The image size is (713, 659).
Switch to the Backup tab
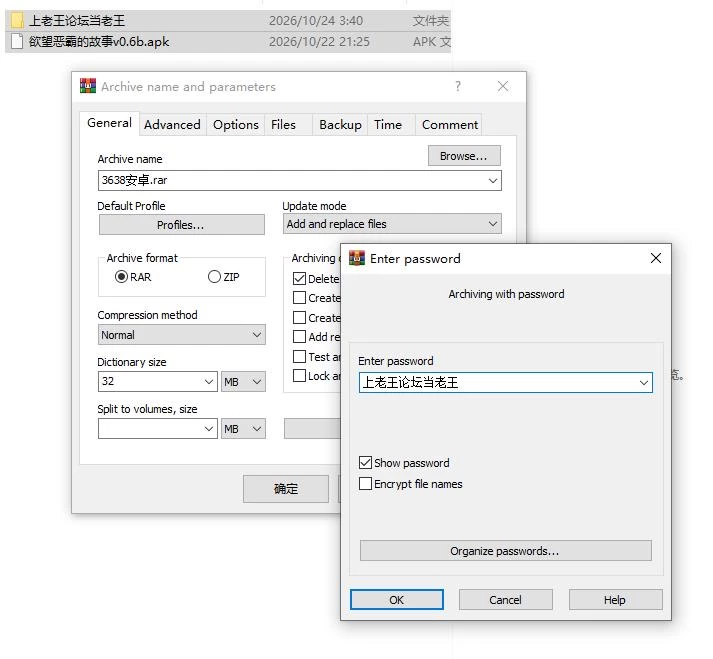[x=340, y=125]
